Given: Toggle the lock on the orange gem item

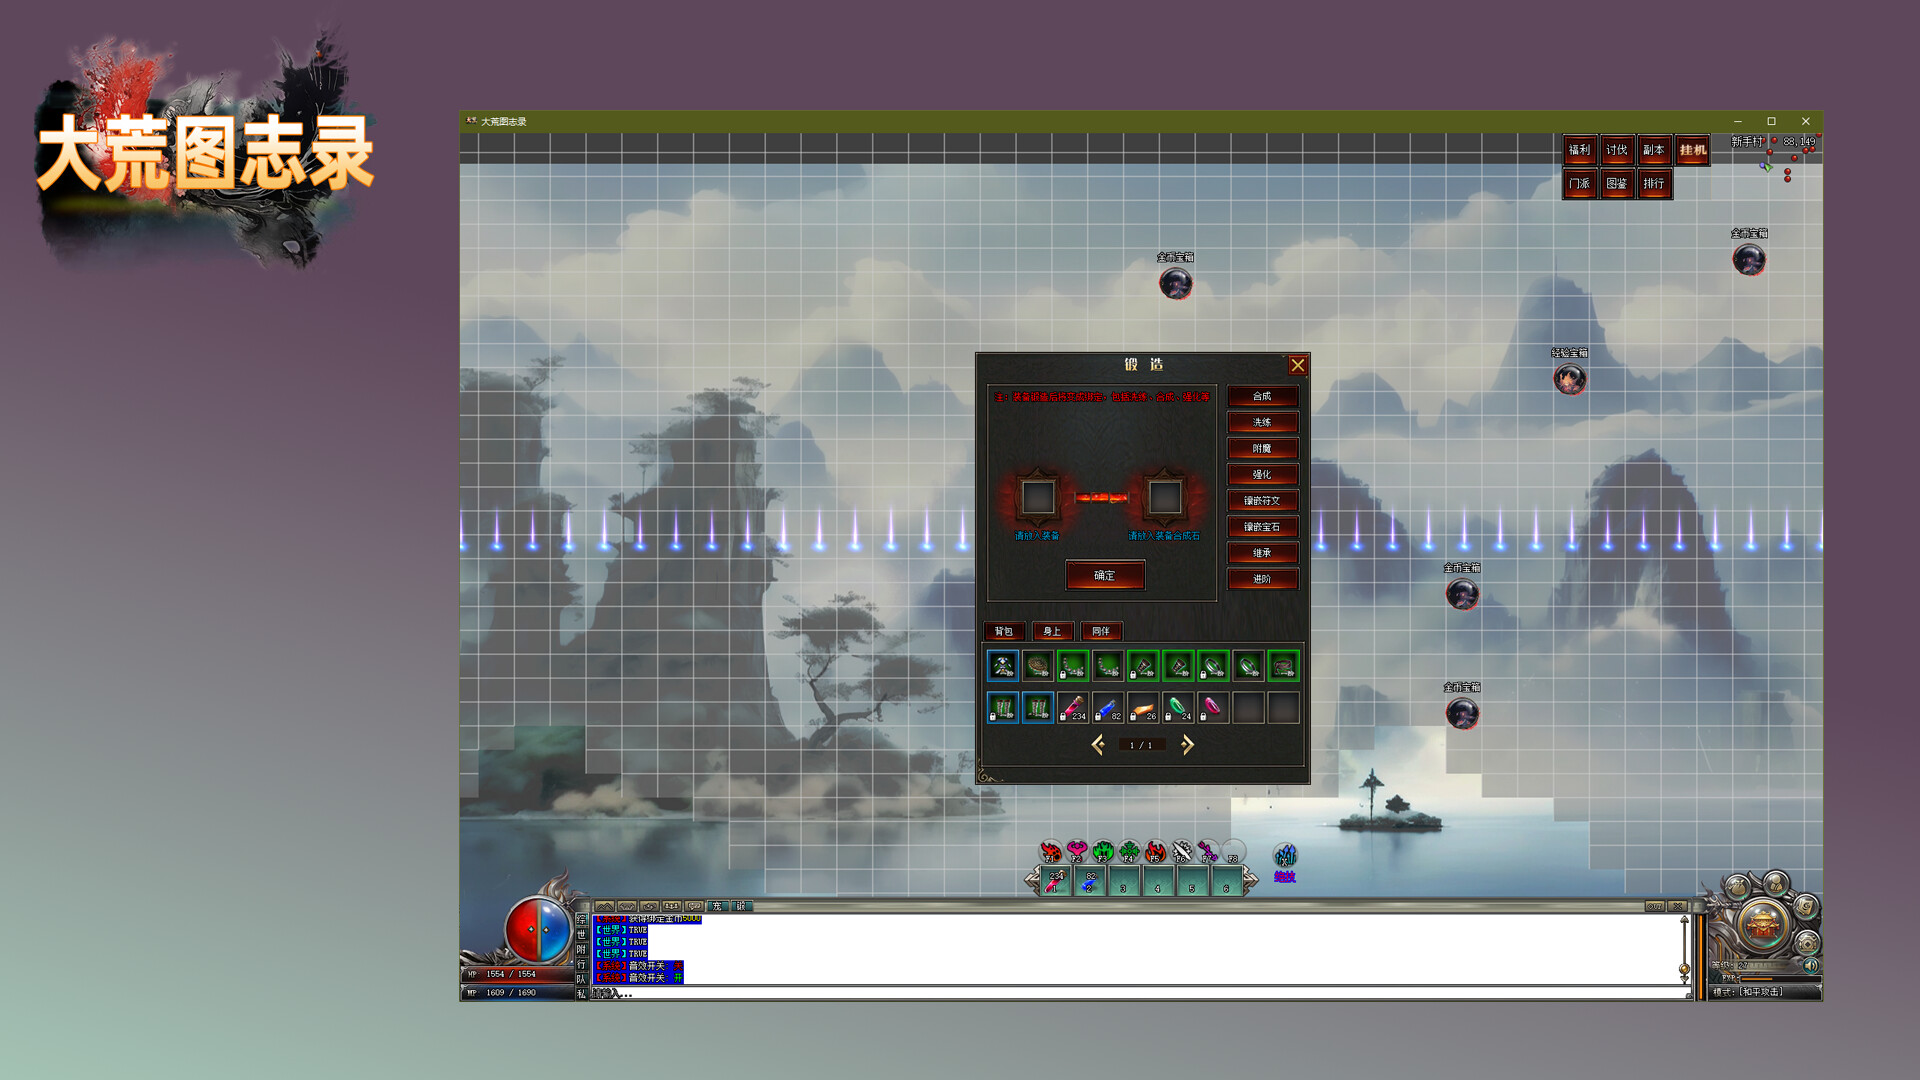Looking at the screenshot, I should click(x=1134, y=716).
